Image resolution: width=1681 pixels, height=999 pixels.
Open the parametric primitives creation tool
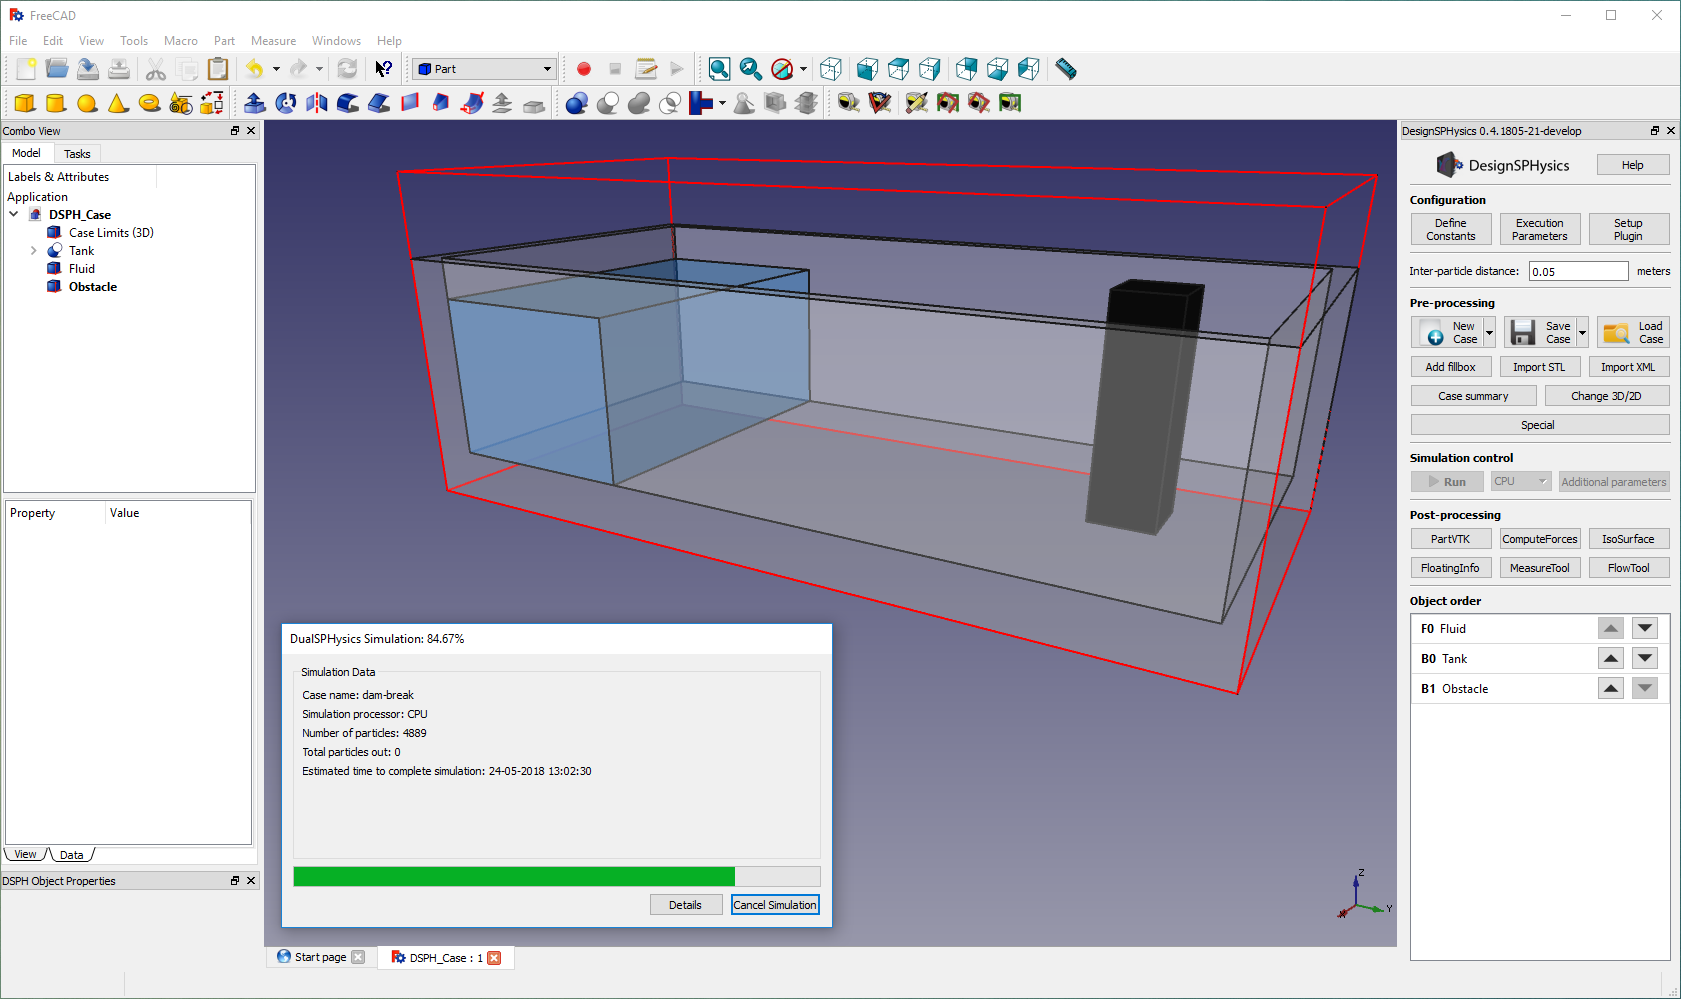(180, 103)
